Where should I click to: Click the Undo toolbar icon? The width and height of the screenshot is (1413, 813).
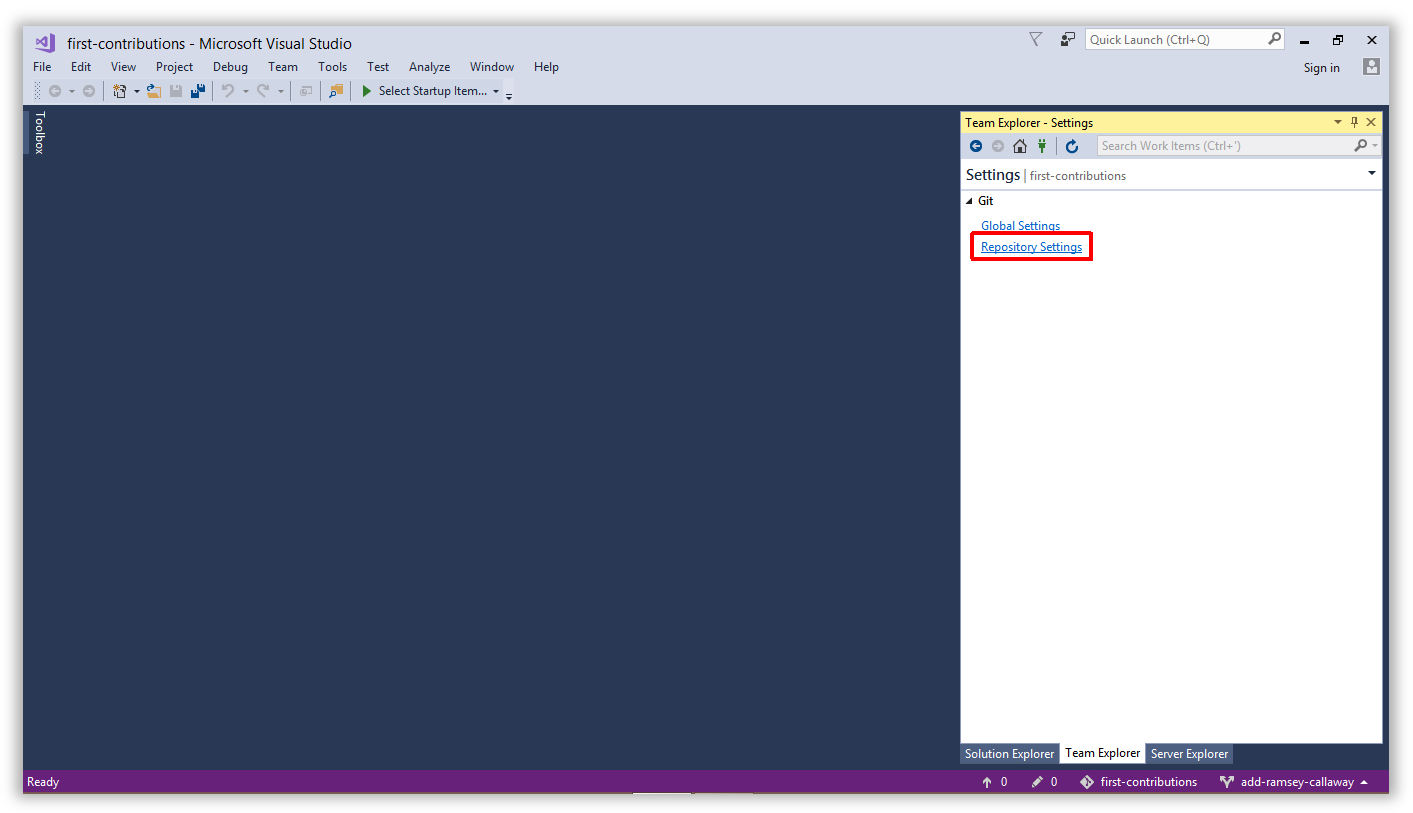point(228,91)
